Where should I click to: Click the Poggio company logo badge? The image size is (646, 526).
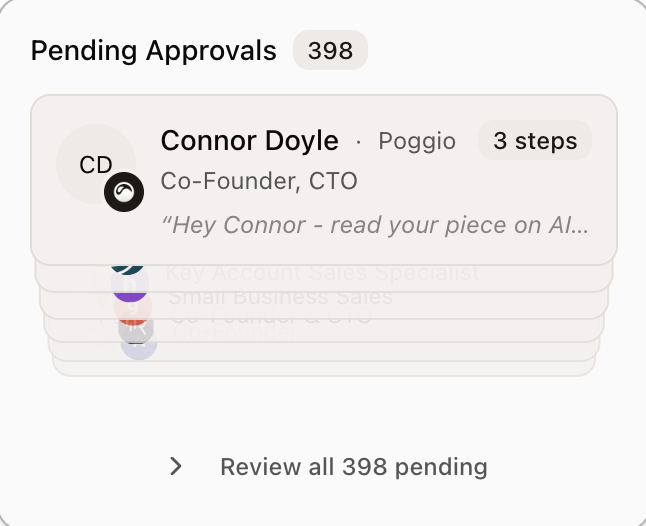tap(123, 191)
